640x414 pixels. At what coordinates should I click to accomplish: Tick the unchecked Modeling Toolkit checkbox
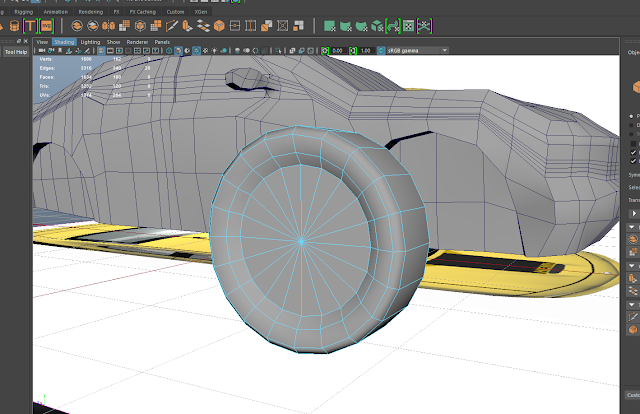pos(633,144)
